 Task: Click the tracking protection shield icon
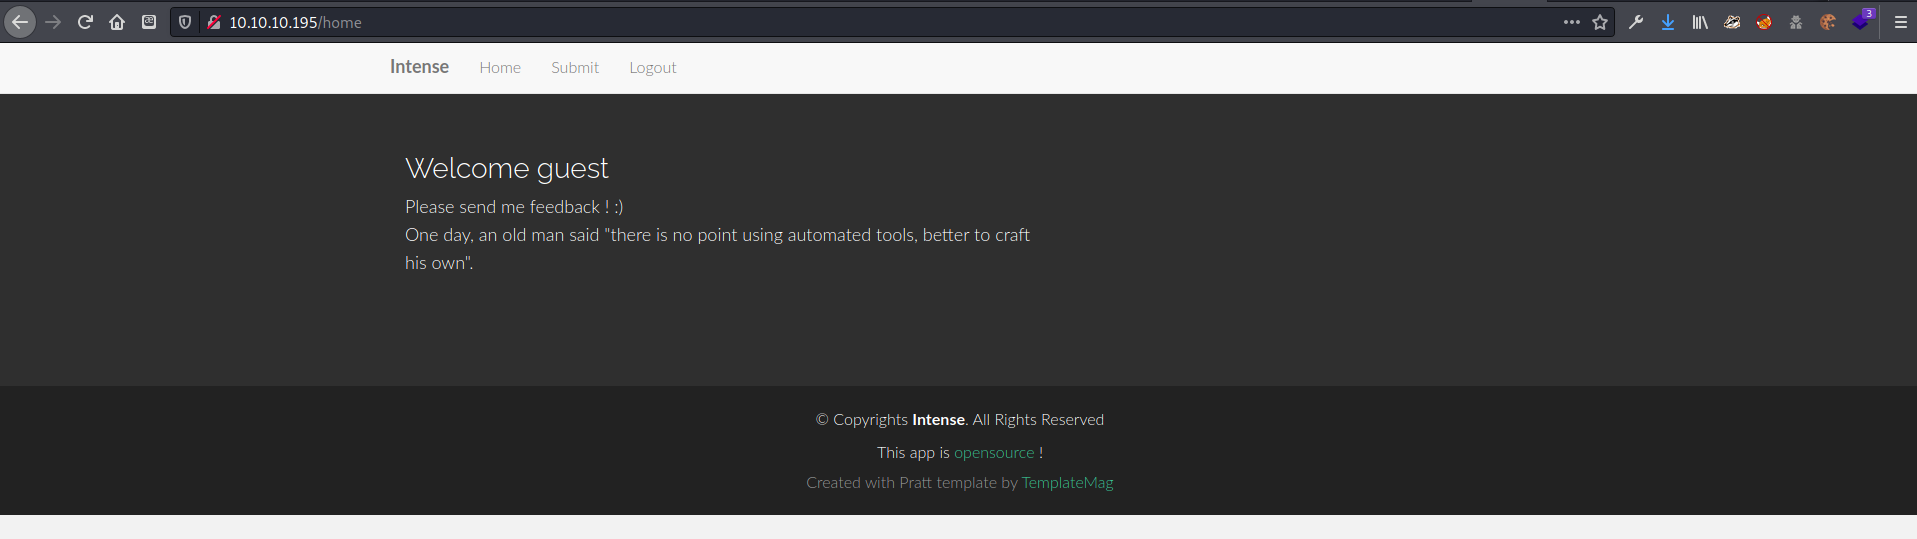point(185,22)
